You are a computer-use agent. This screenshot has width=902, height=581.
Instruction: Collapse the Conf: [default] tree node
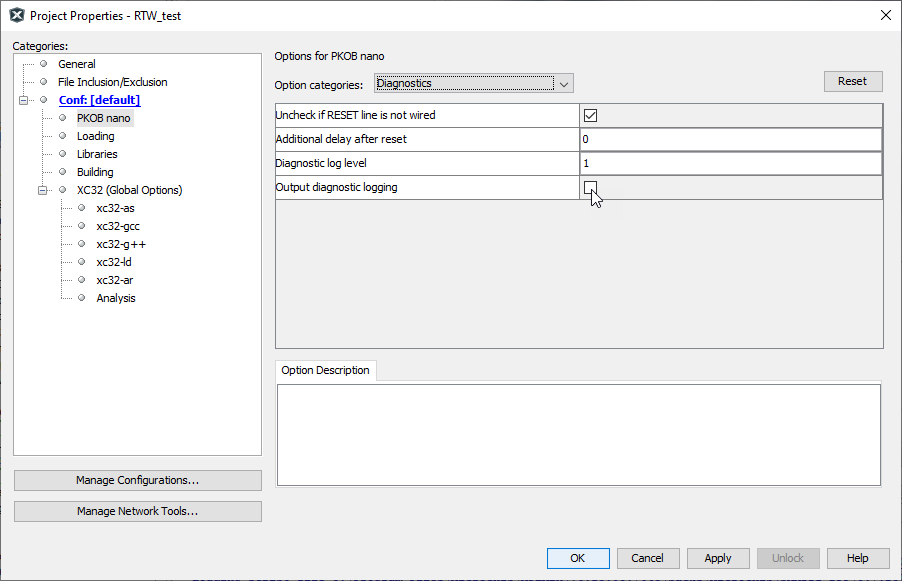[24, 100]
